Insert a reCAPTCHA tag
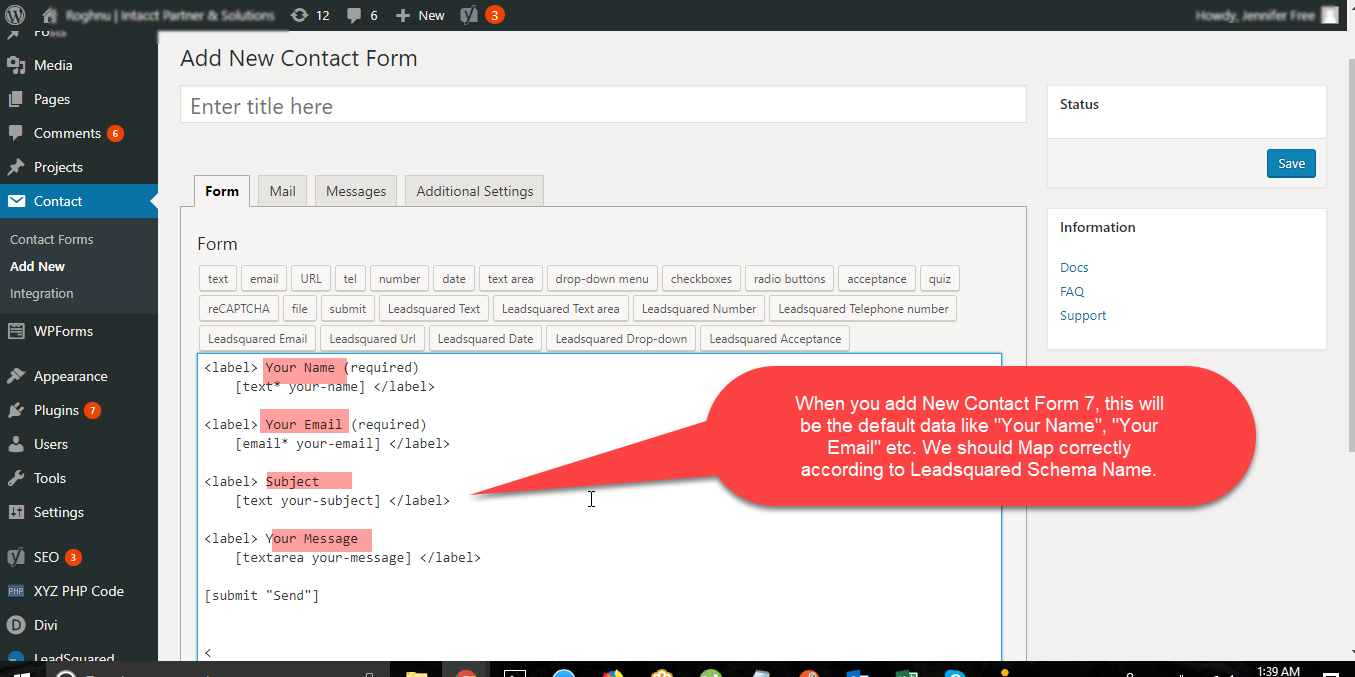The image size is (1355, 677). [x=239, y=309]
